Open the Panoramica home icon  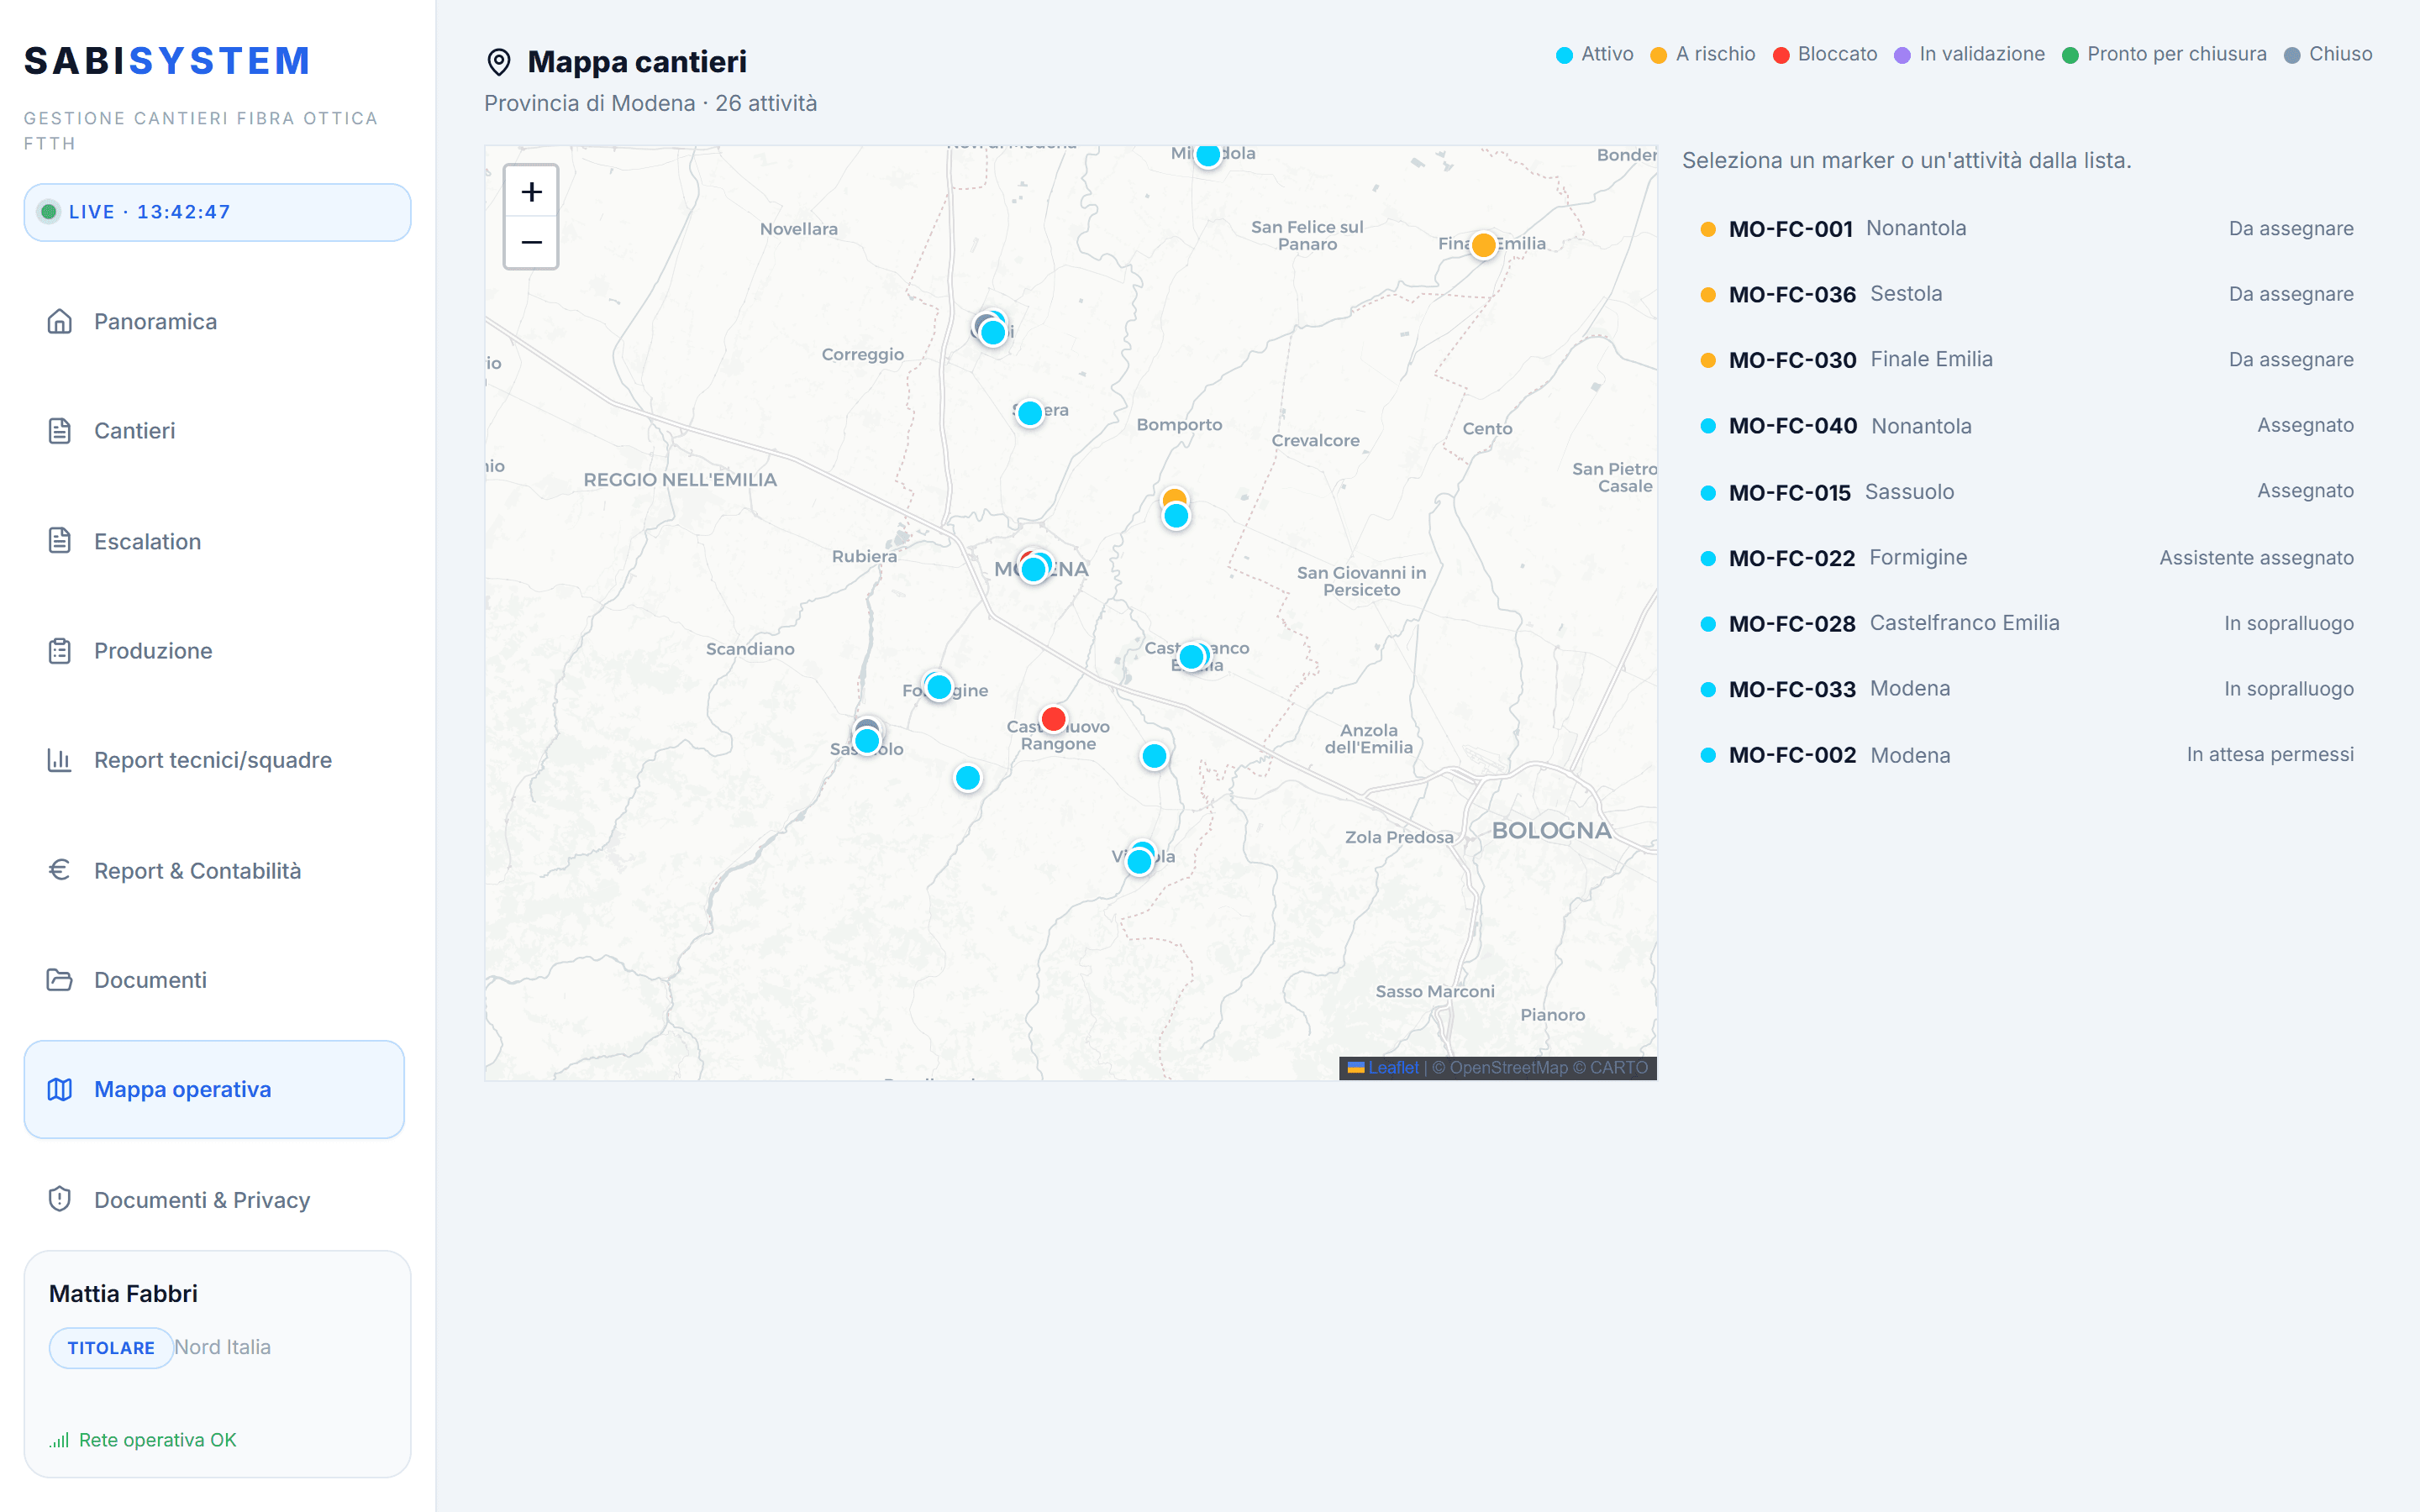(60, 321)
